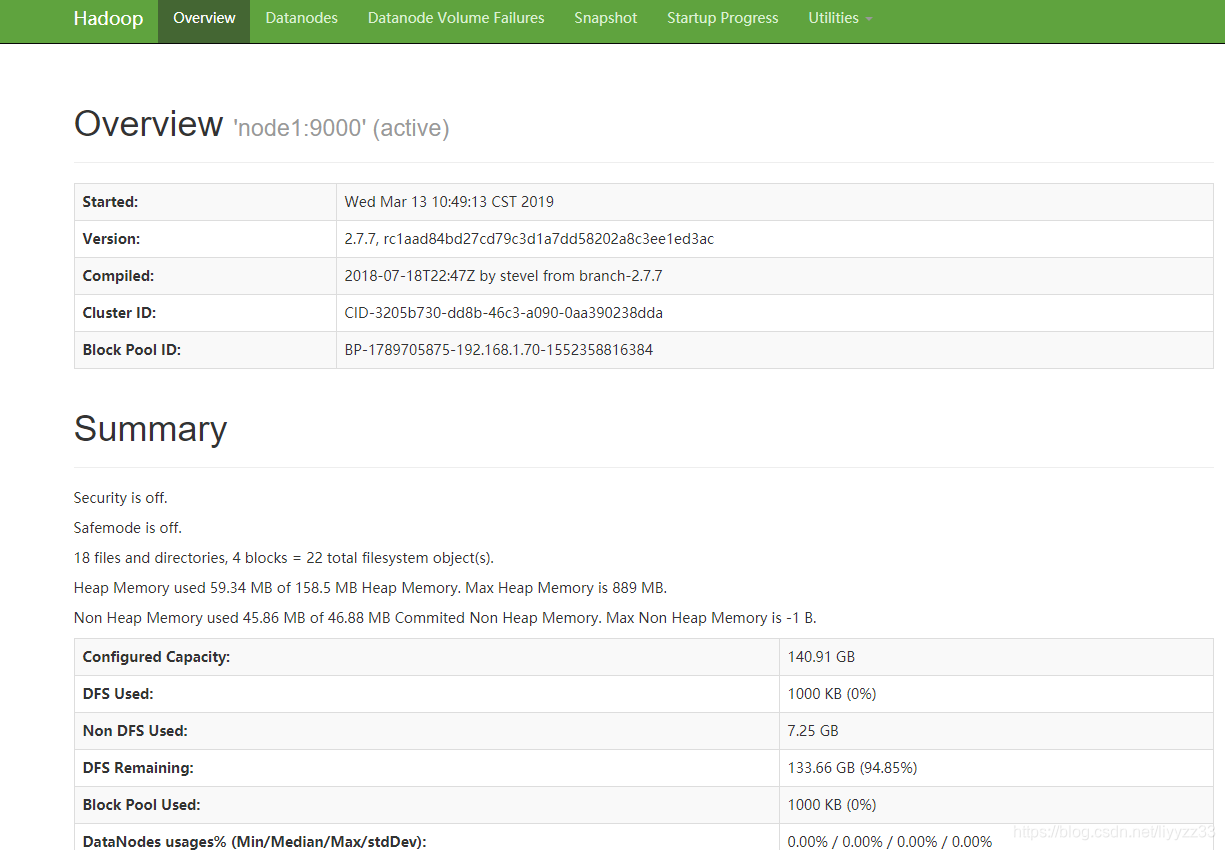Click '18 files and directories, 4 blocks' line

pyautogui.click(x=284, y=558)
